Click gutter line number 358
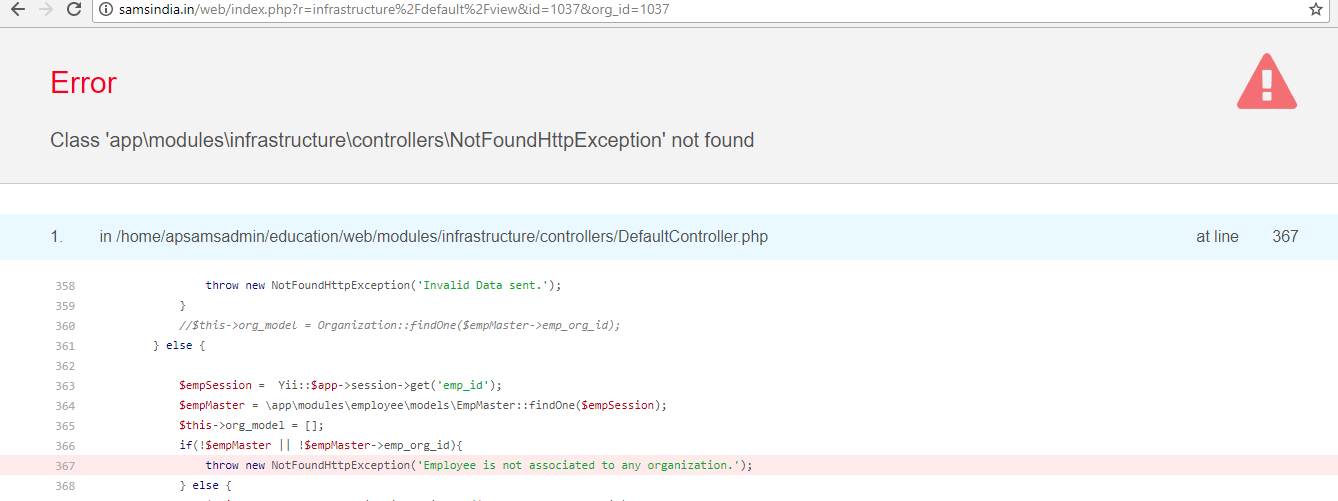 (65, 286)
